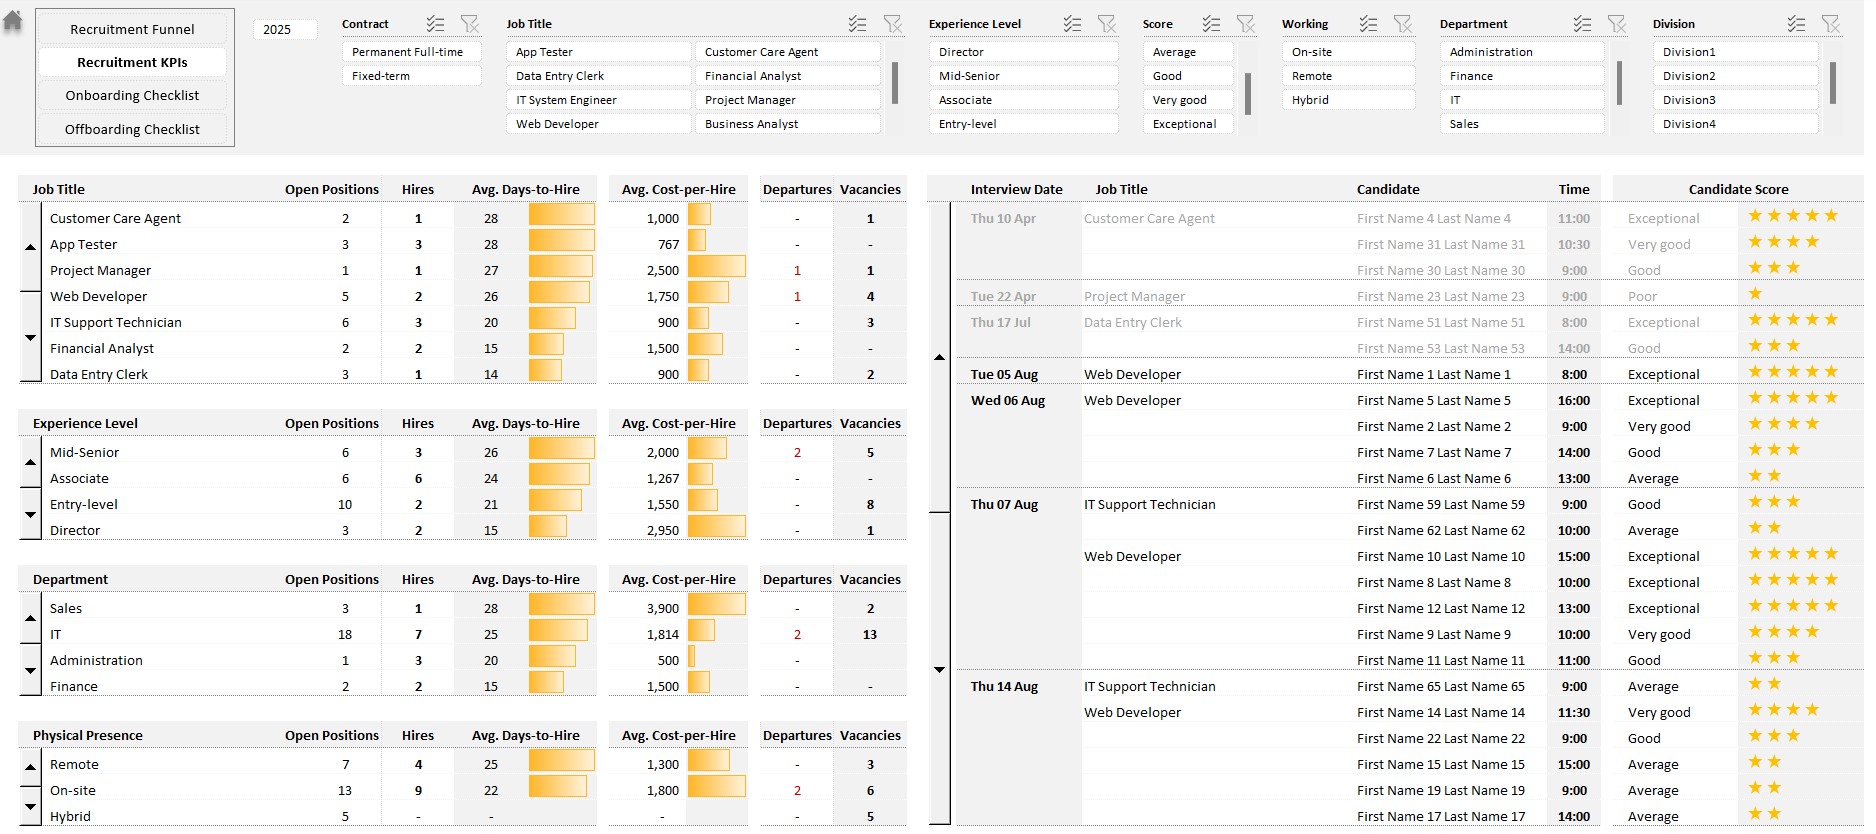Toggle multi-select on the Working slicer
The height and width of the screenshot is (834, 1876).
(x=1368, y=24)
